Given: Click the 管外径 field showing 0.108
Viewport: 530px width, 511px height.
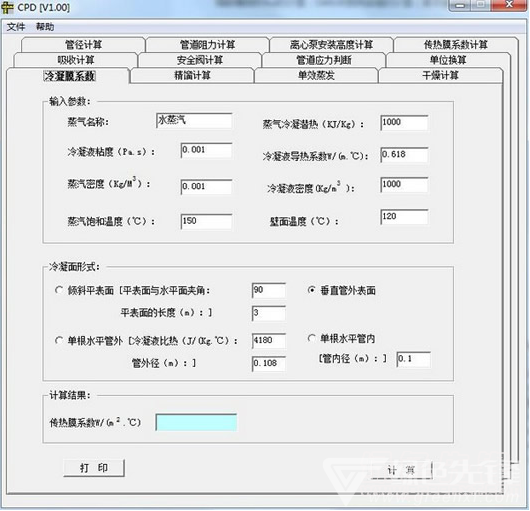Looking at the screenshot, I should click(x=269, y=364).
